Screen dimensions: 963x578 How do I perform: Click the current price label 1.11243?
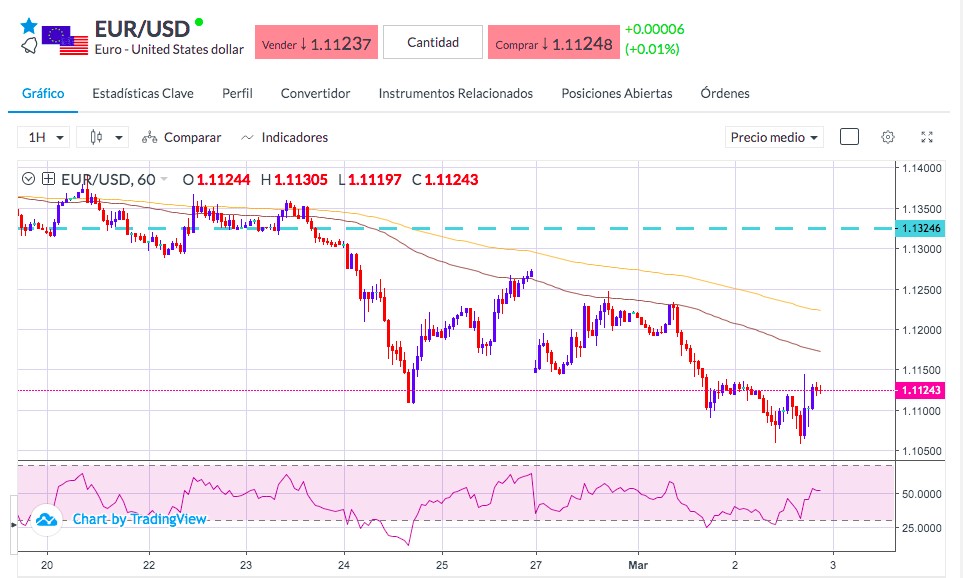[x=920, y=390]
